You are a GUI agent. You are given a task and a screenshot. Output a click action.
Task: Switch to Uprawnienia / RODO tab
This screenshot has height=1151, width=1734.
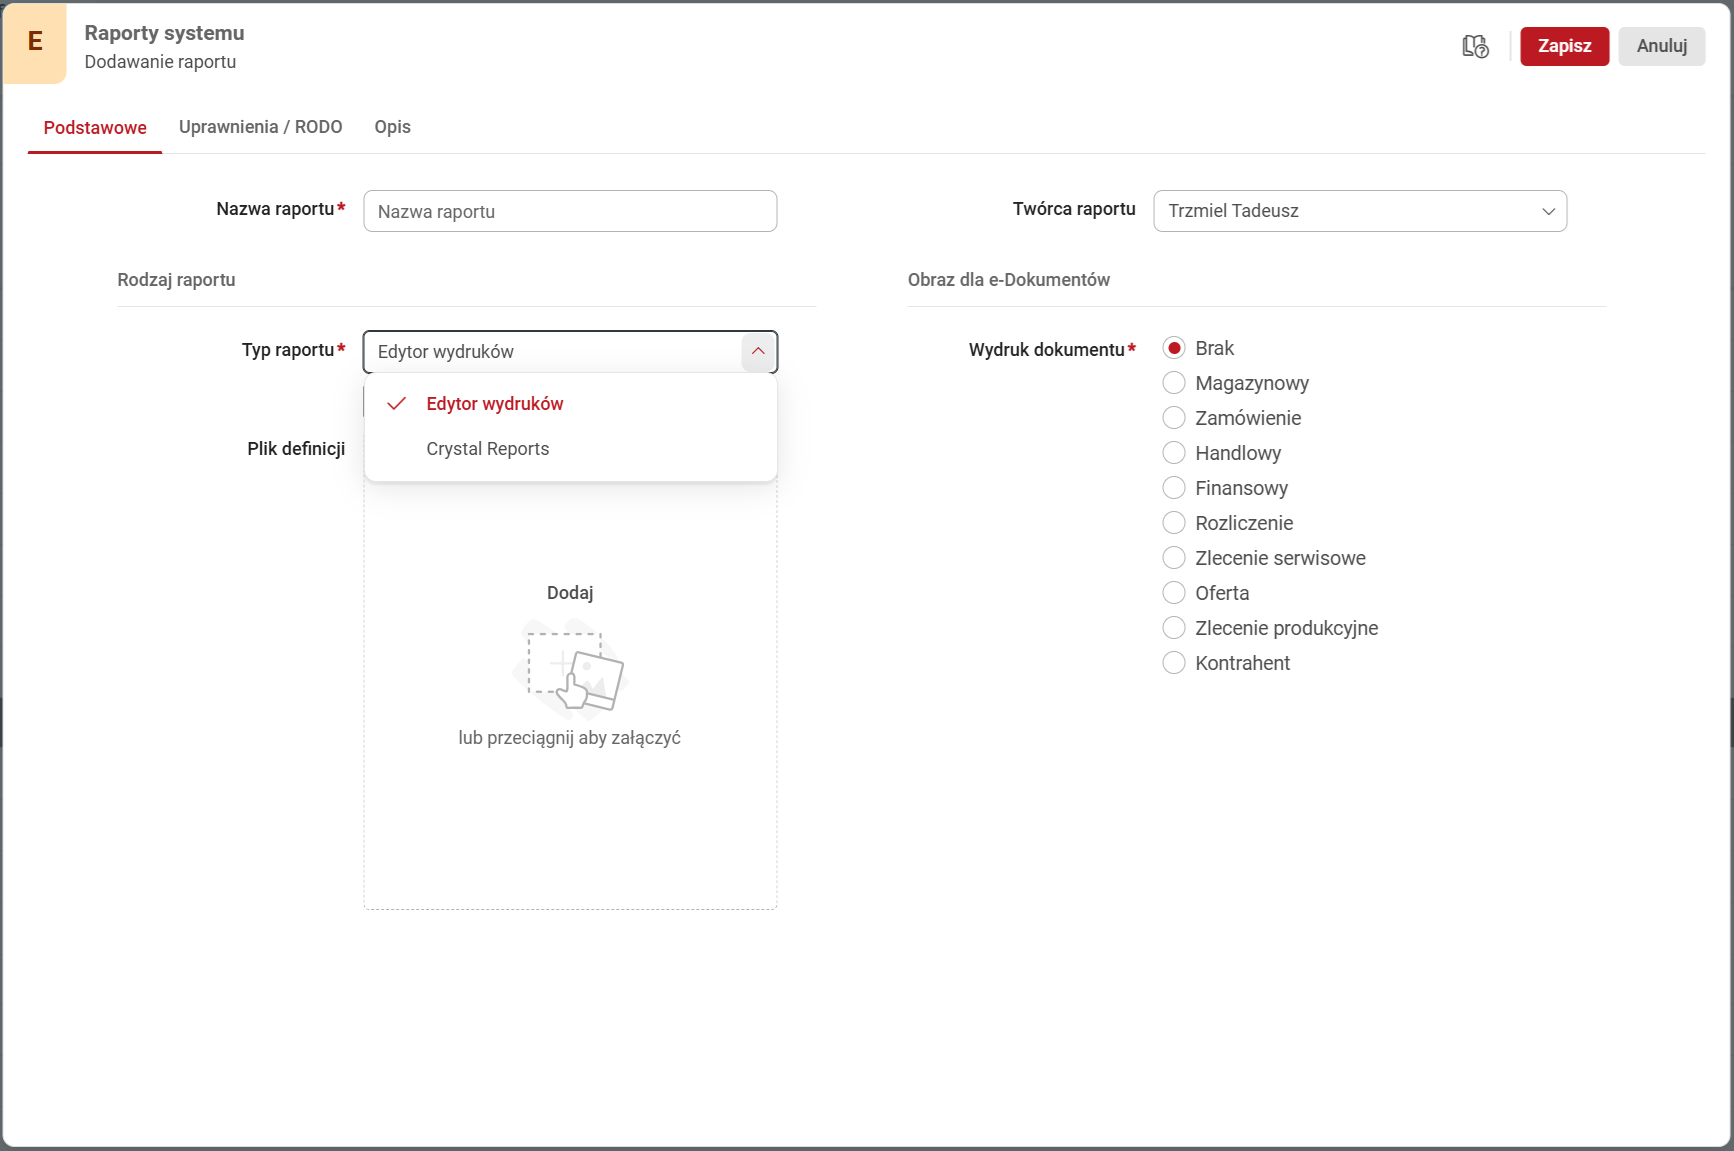[260, 127]
